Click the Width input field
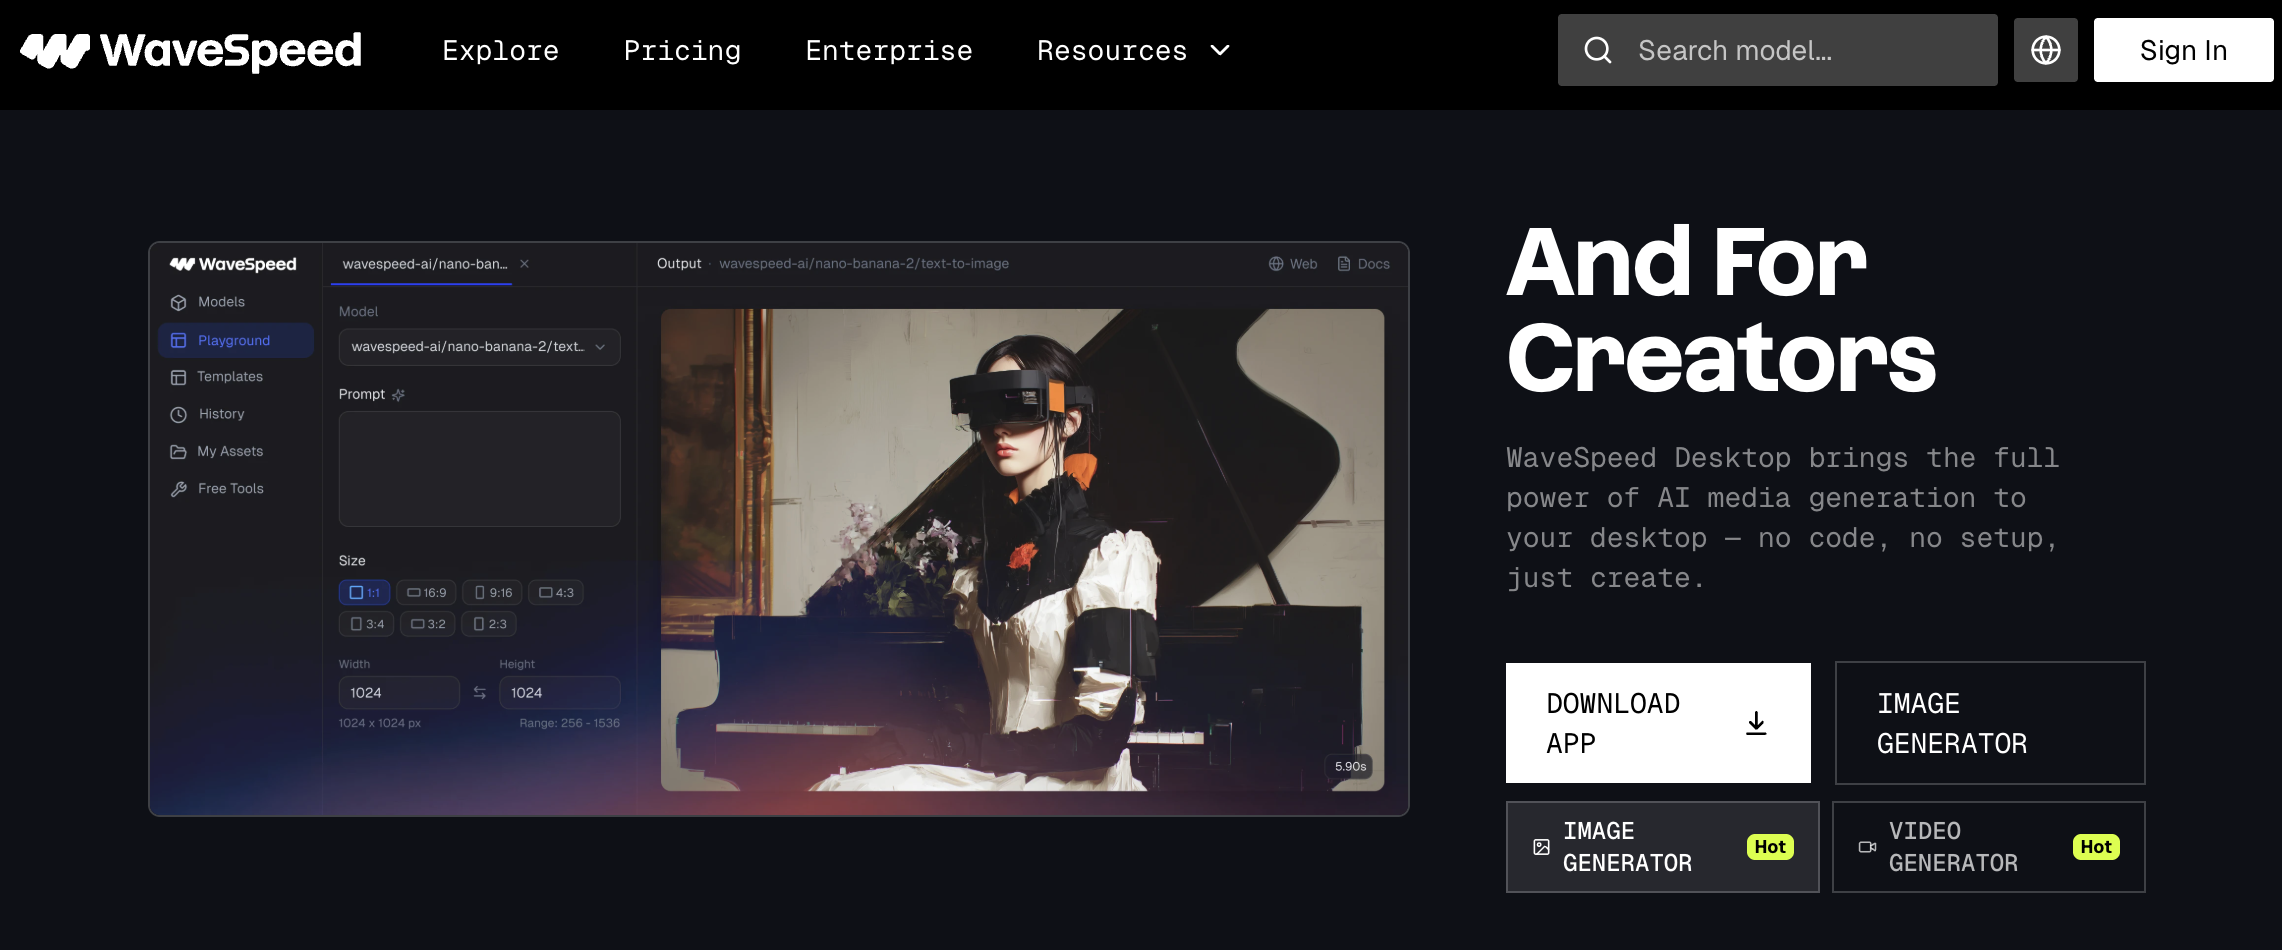The image size is (2282, 950). point(399,692)
